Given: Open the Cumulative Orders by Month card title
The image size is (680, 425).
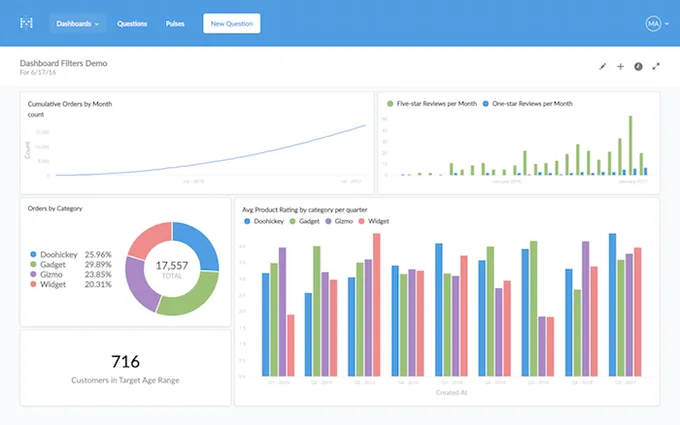Looking at the screenshot, I should [x=70, y=104].
